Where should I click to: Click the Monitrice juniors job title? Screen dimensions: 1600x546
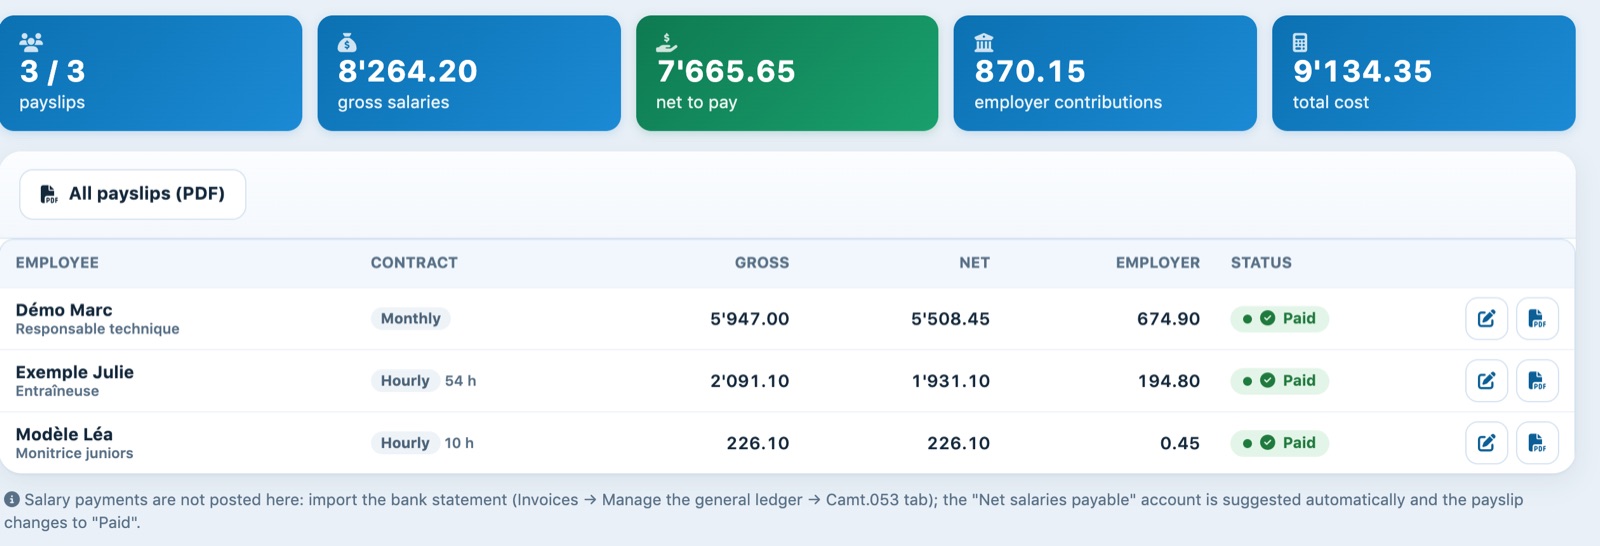tap(74, 453)
